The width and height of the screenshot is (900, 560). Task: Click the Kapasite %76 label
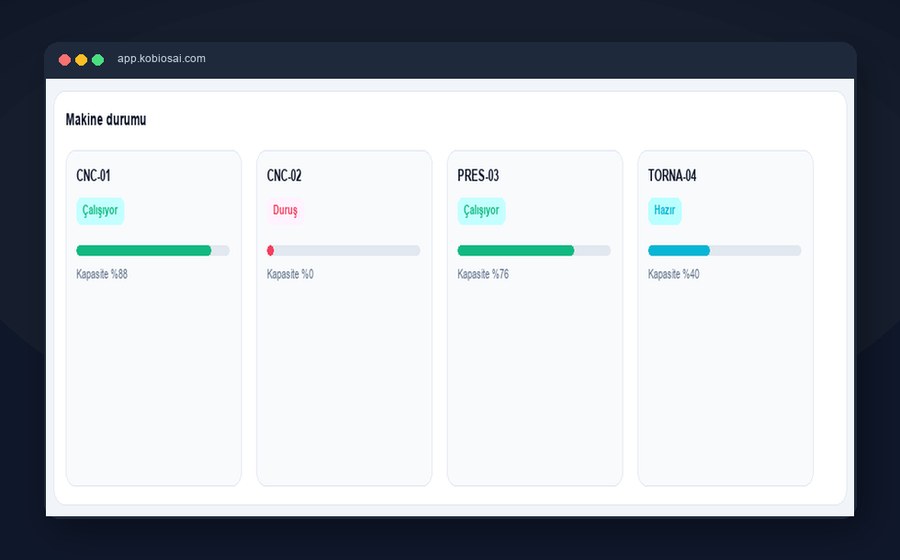[x=483, y=274]
